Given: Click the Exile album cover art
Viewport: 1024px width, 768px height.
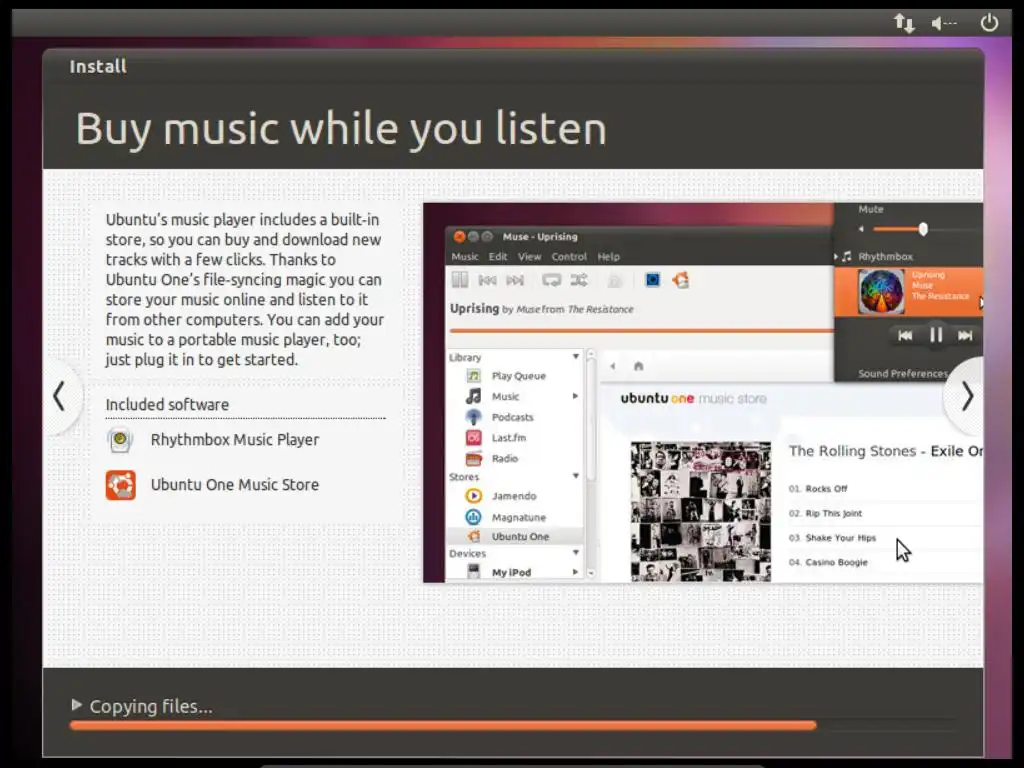Looking at the screenshot, I should point(701,511).
